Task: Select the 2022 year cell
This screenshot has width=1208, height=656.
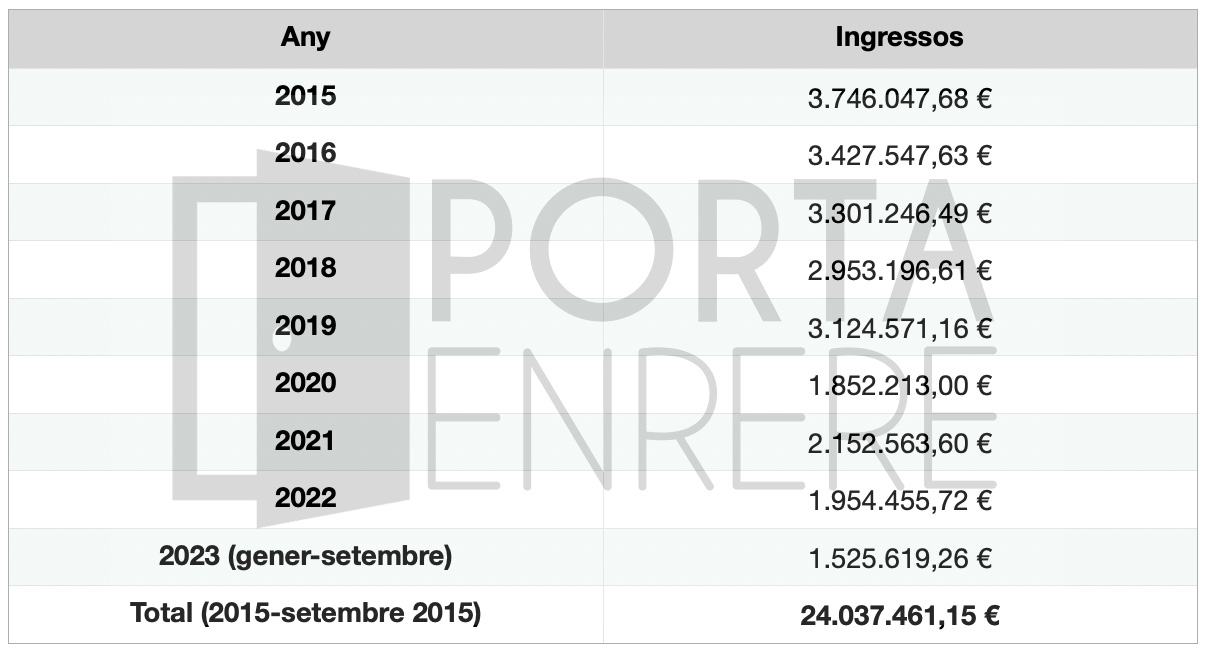Action: coord(305,498)
